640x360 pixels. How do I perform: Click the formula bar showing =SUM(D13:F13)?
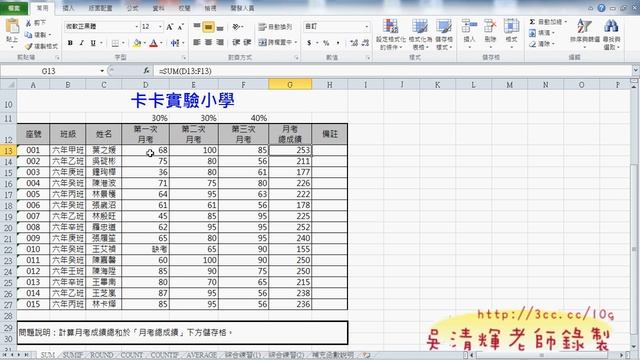tap(393, 71)
